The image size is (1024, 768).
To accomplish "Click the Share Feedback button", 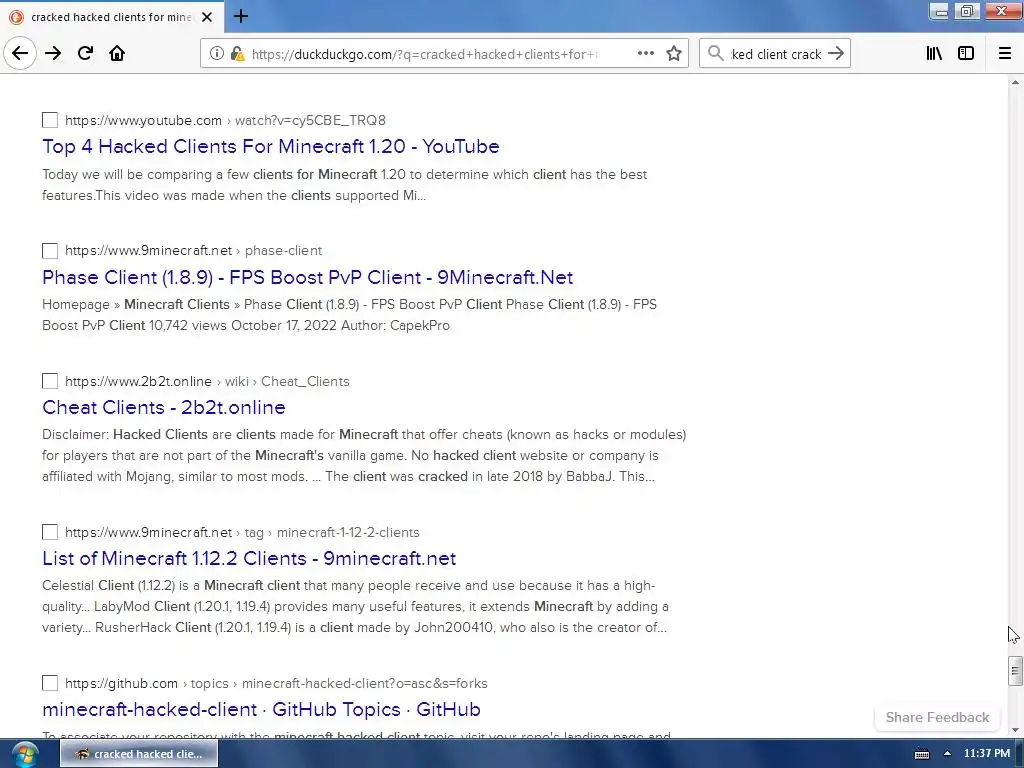I will click(937, 717).
